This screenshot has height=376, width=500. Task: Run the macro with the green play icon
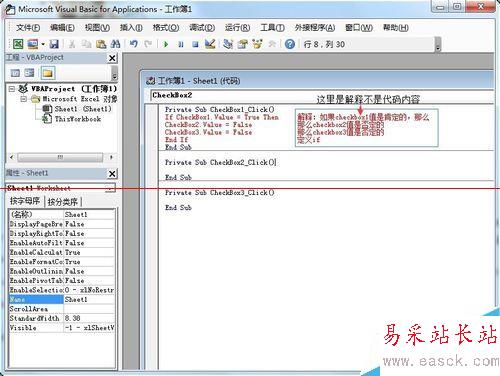166,44
